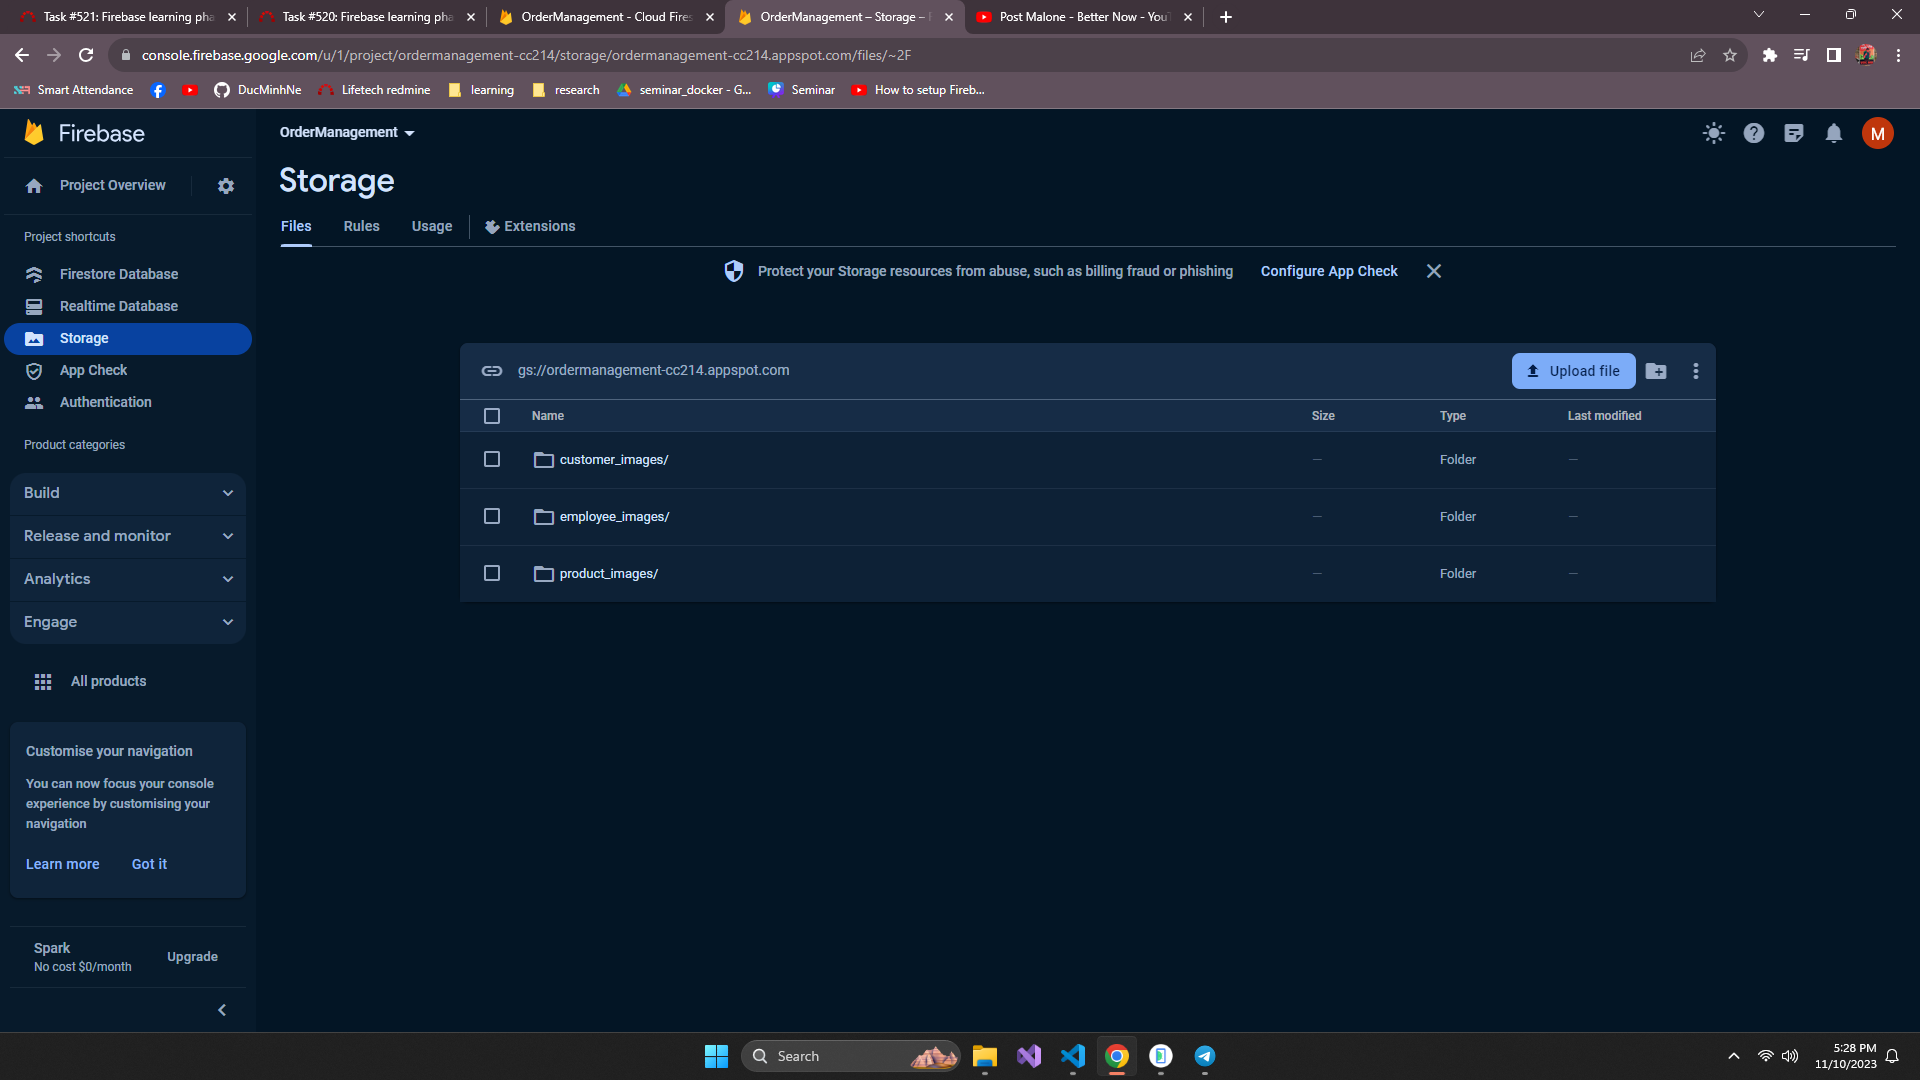Open the OrderManagement project dropdown
Image resolution: width=1920 pixels, height=1080 pixels.
[347, 132]
